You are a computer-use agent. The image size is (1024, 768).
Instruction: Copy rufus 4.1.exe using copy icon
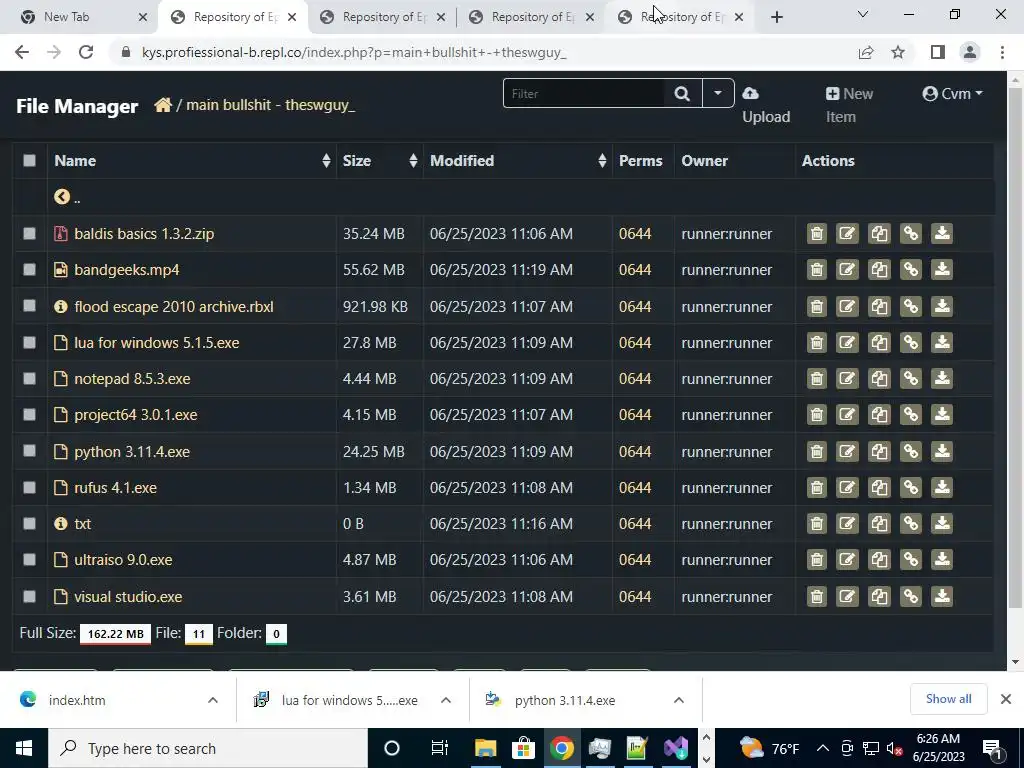tap(879, 487)
